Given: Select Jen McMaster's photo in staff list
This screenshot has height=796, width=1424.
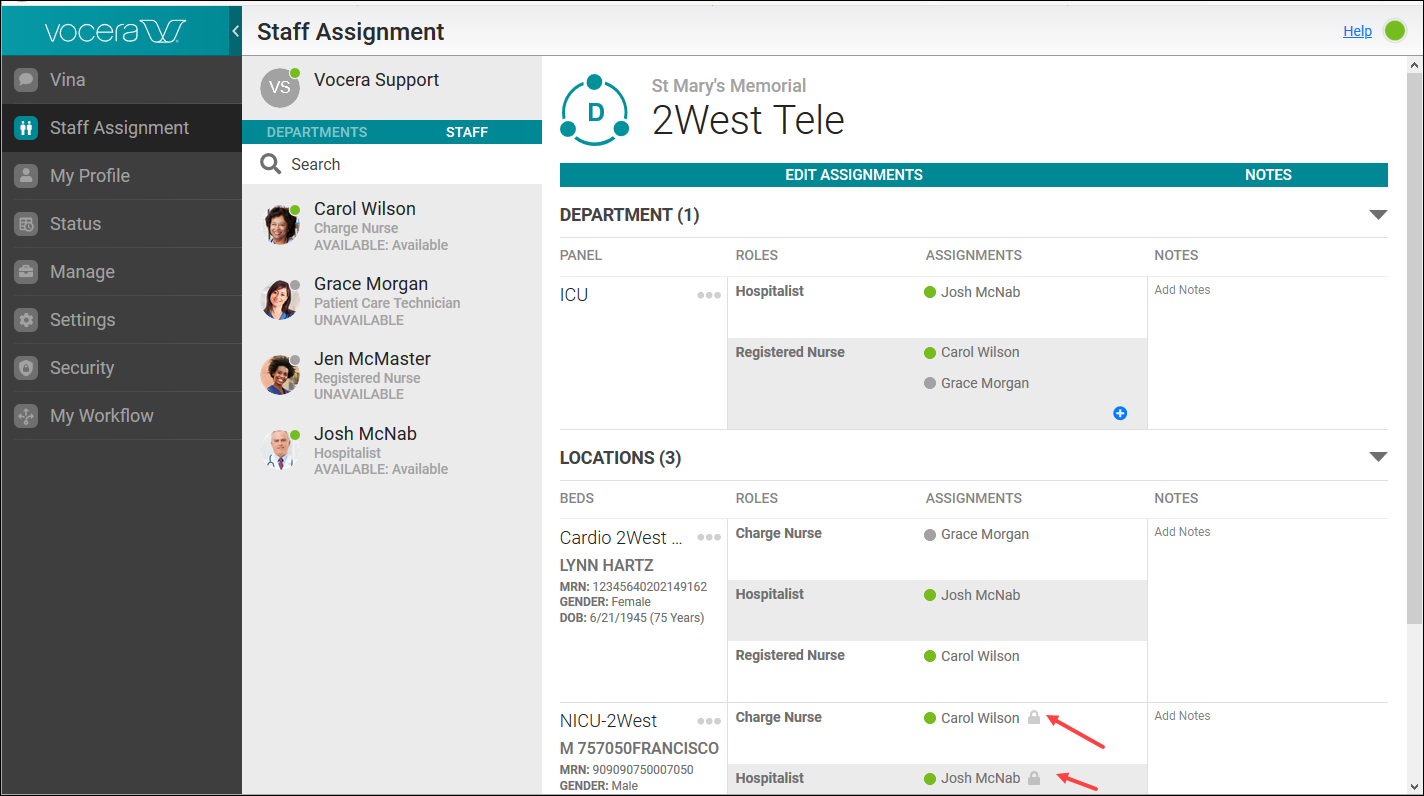Looking at the screenshot, I should (280, 375).
